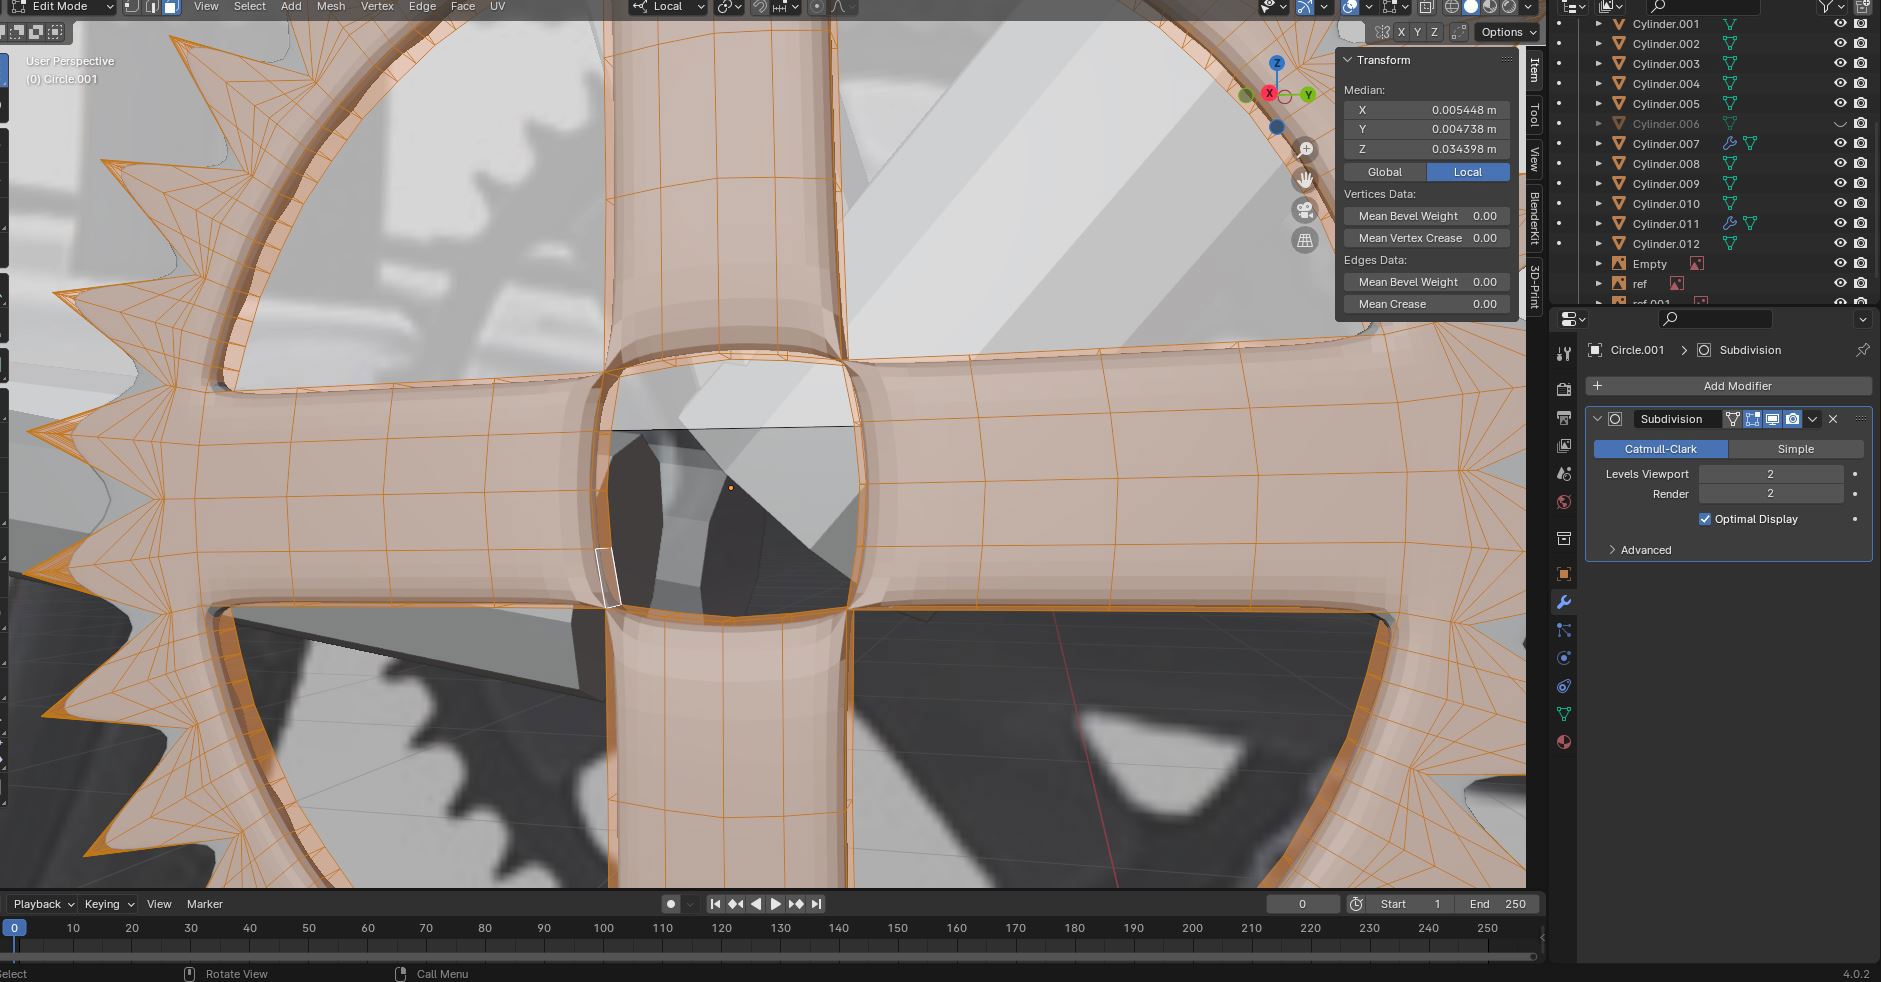Open the Local transform orientation dropdown
The height and width of the screenshot is (982, 1881).
tap(668, 6)
